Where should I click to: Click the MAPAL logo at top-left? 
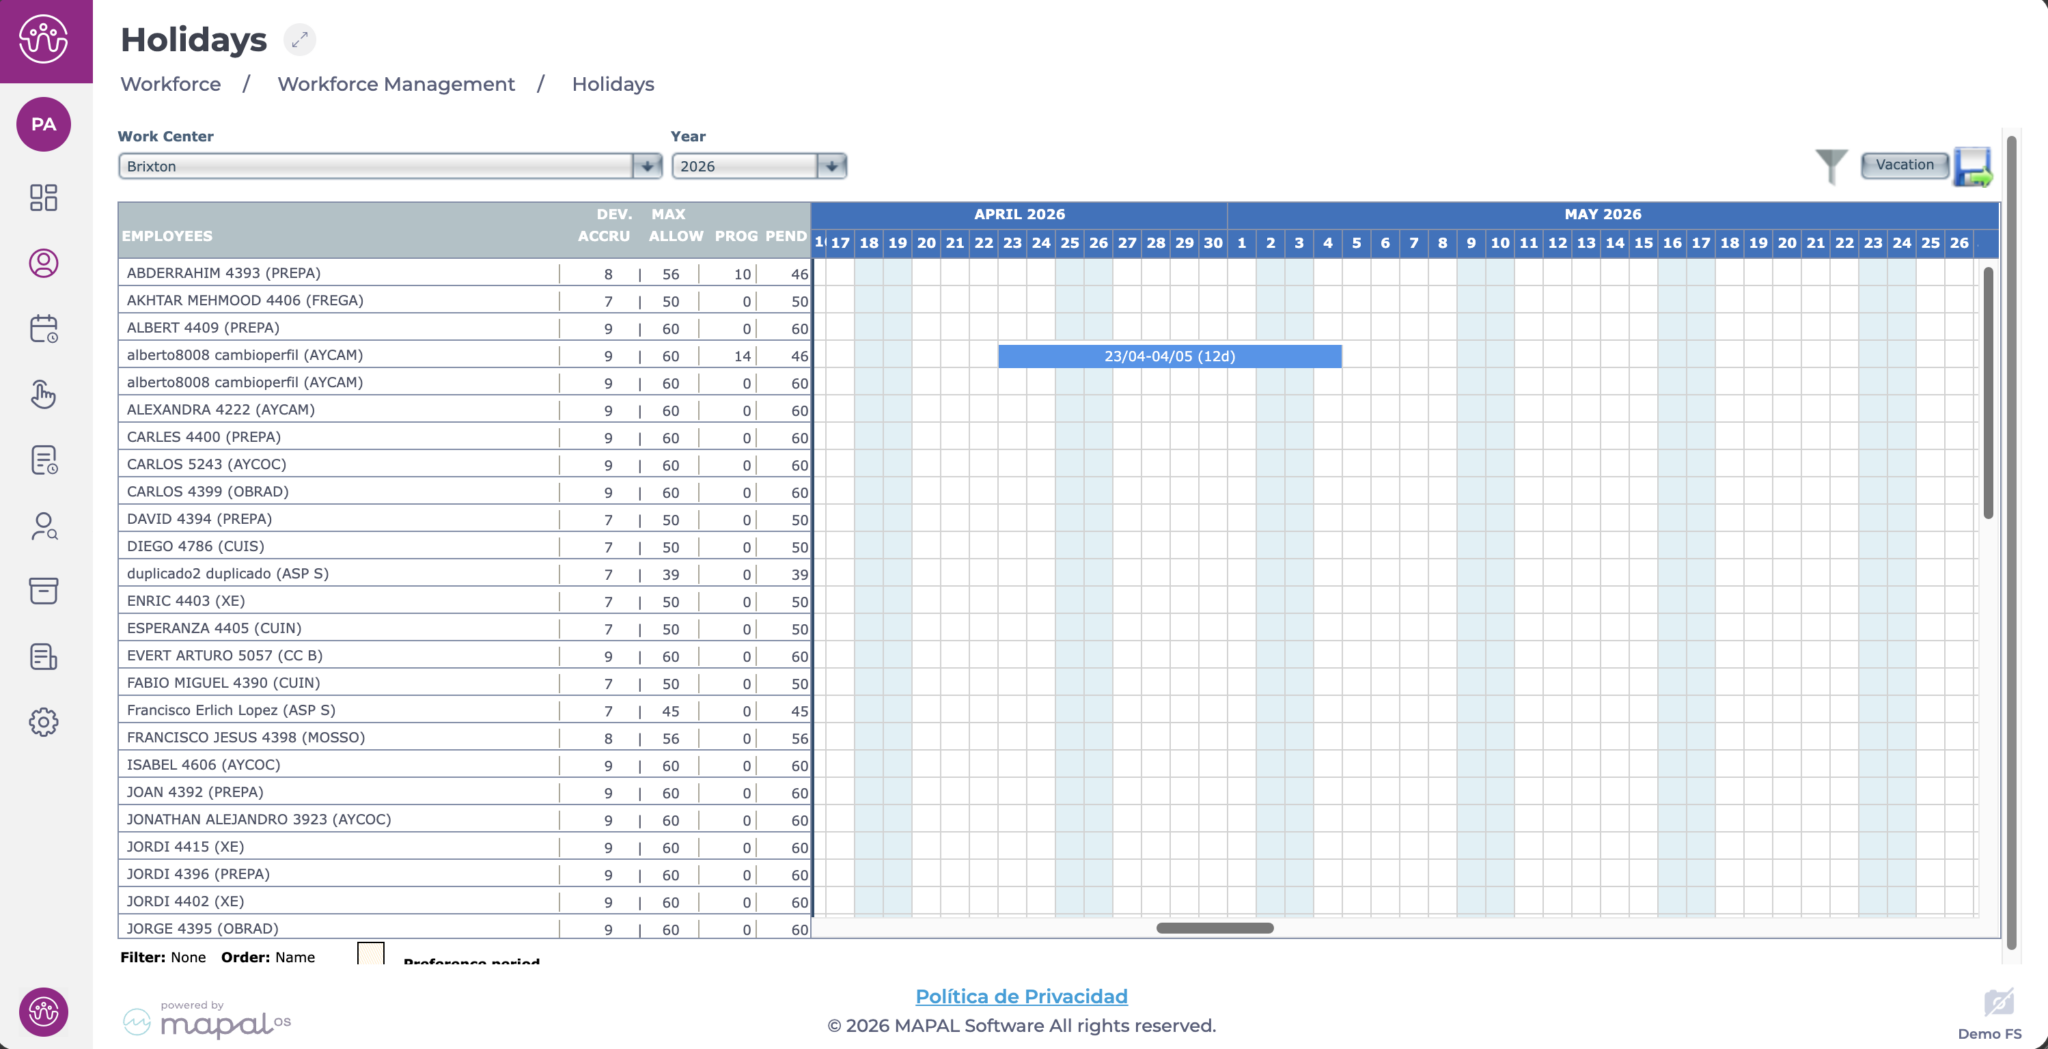click(44, 40)
